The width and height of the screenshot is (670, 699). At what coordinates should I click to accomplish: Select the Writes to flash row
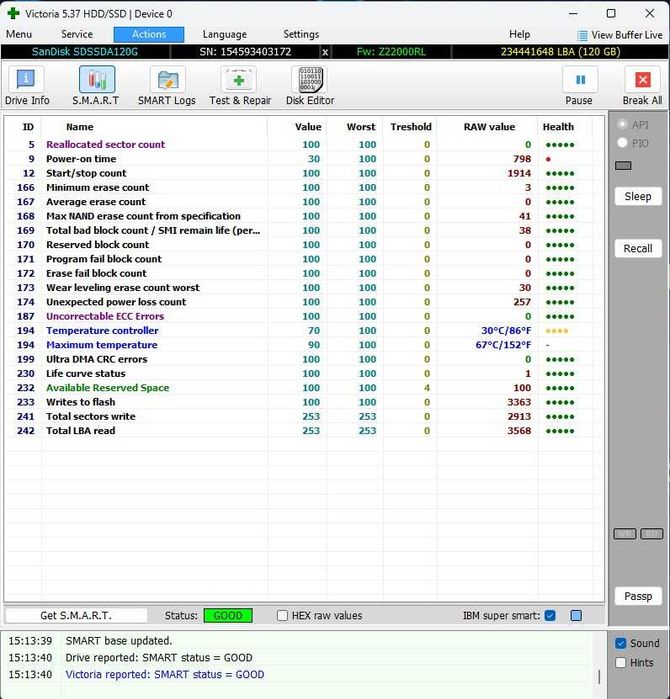click(304, 402)
